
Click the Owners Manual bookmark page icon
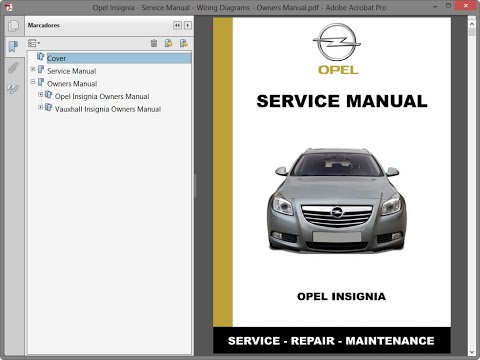click(x=41, y=82)
